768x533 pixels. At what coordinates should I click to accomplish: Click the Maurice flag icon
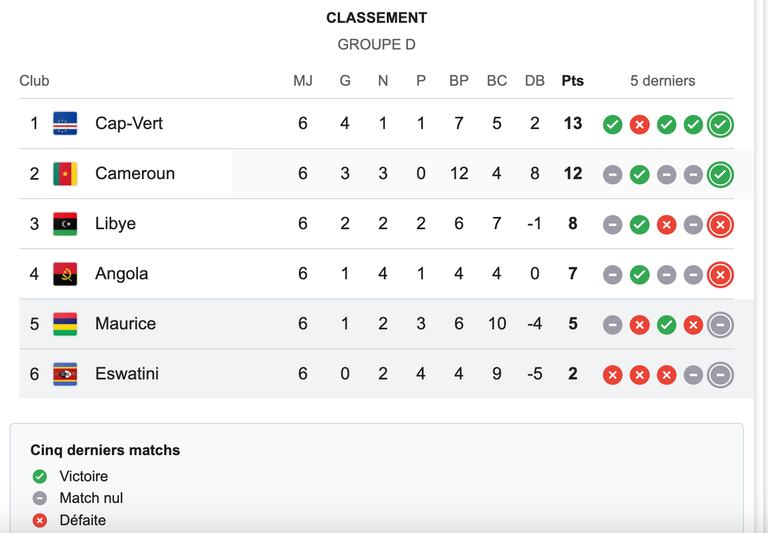[x=65, y=324]
